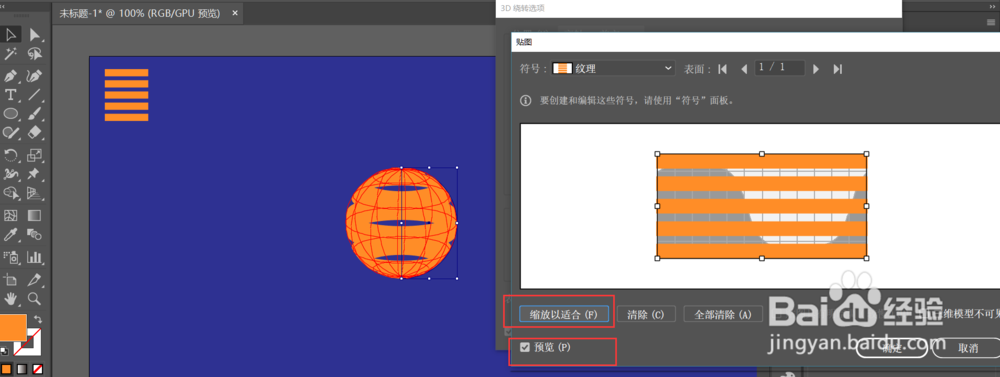Click the striped artwork in map preview
The width and height of the screenshot is (1000, 377).
(x=761, y=206)
